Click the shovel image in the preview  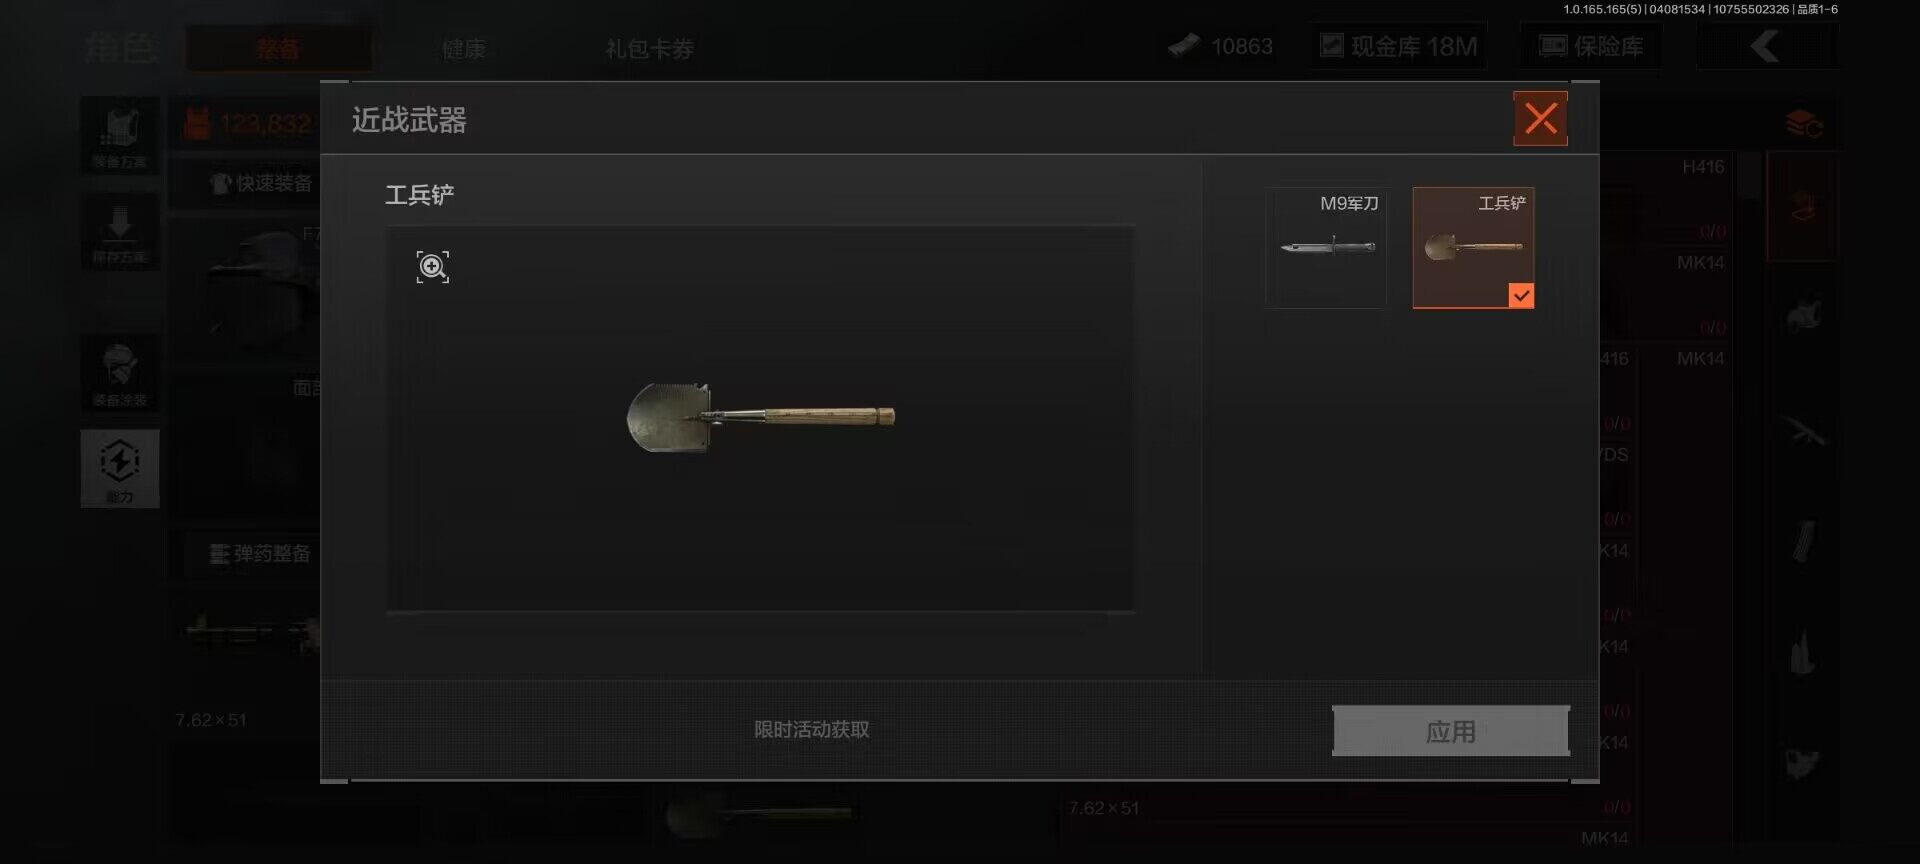[x=760, y=417]
